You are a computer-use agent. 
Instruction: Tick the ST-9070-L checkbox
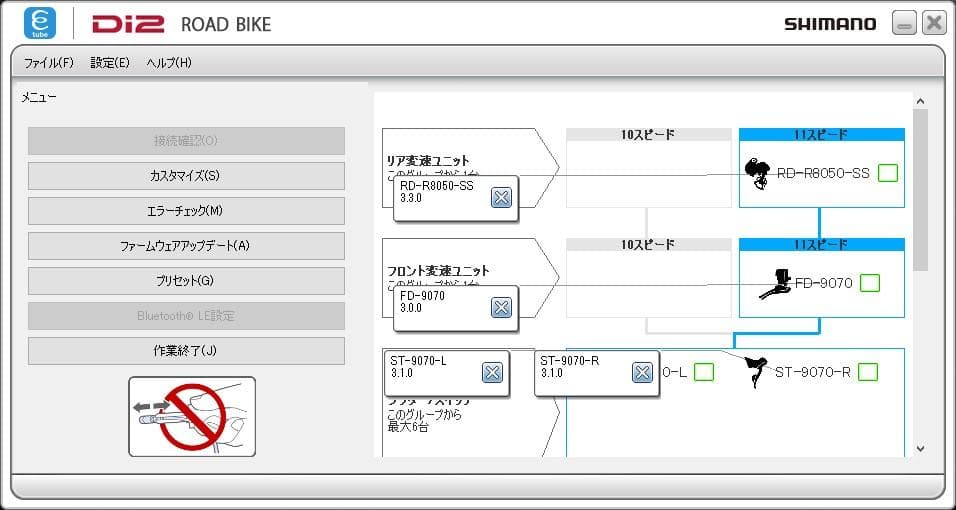pos(704,372)
